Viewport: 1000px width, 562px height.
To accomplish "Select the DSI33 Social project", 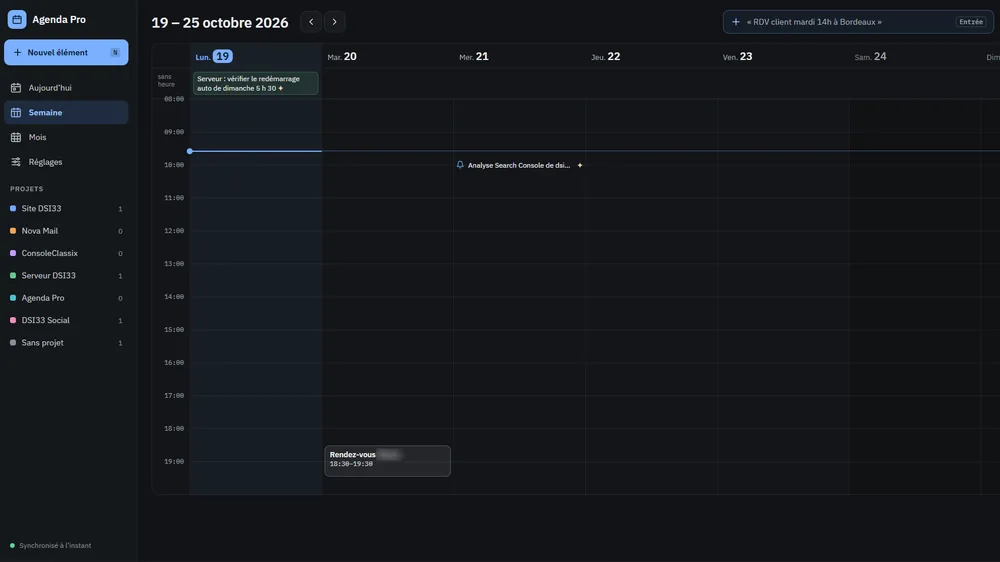I will coord(66,320).
